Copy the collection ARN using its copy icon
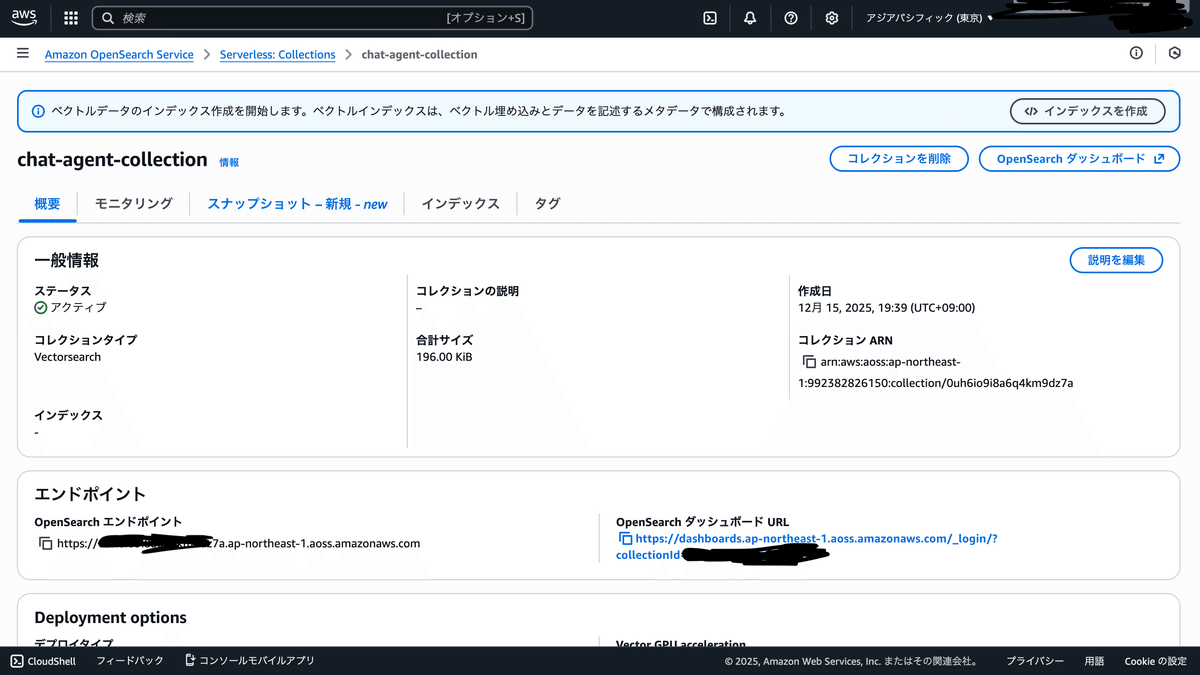 809,361
